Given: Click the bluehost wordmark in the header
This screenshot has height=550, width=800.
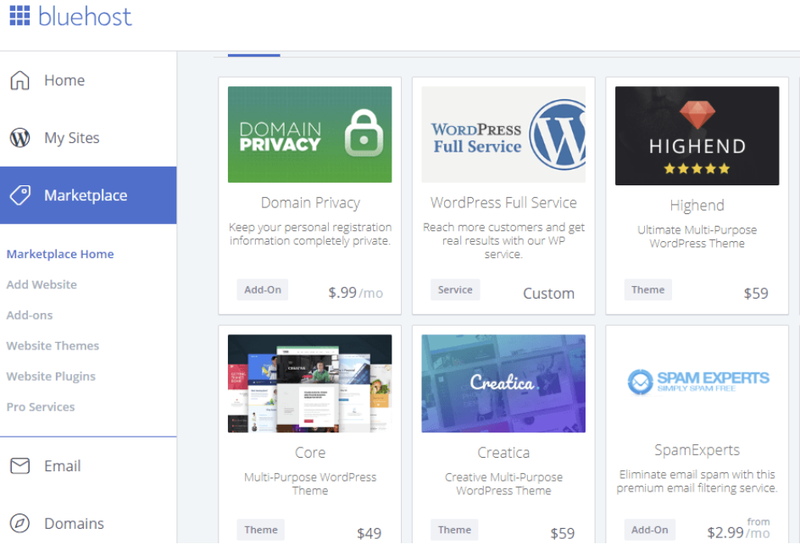Looking at the screenshot, I should 85,16.
